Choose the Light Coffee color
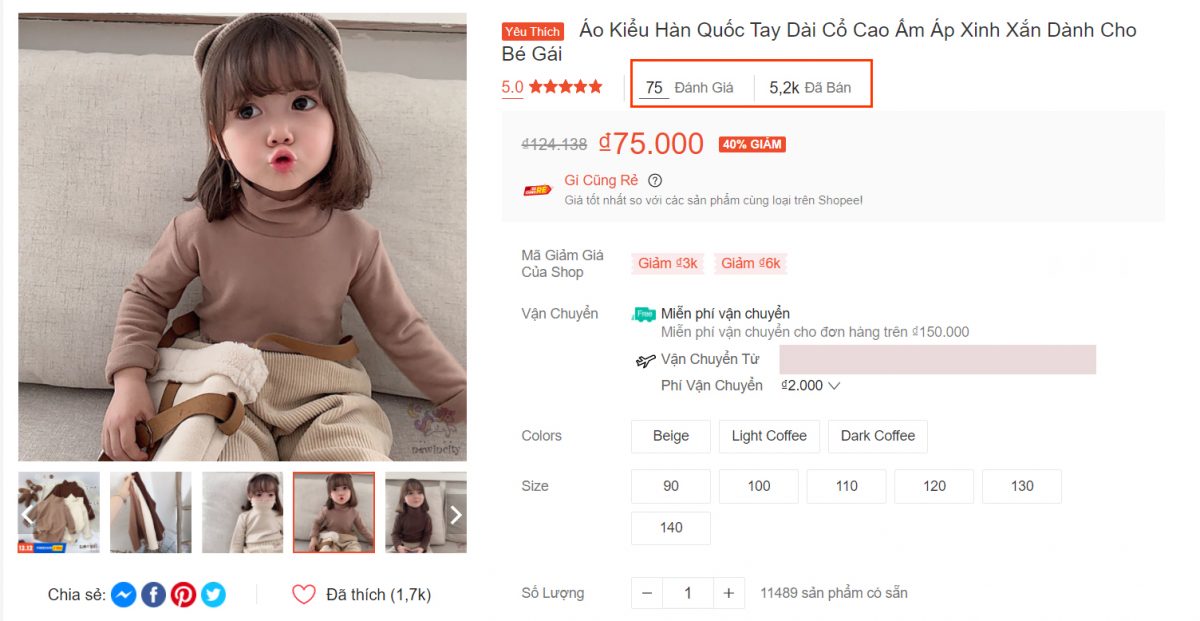 click(x=768, y=436)
